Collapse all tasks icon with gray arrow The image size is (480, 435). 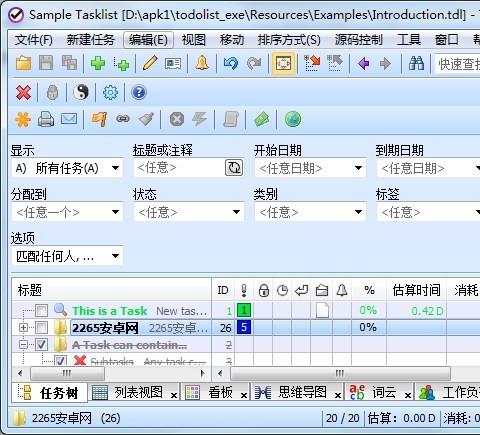[x=335, y=63]
